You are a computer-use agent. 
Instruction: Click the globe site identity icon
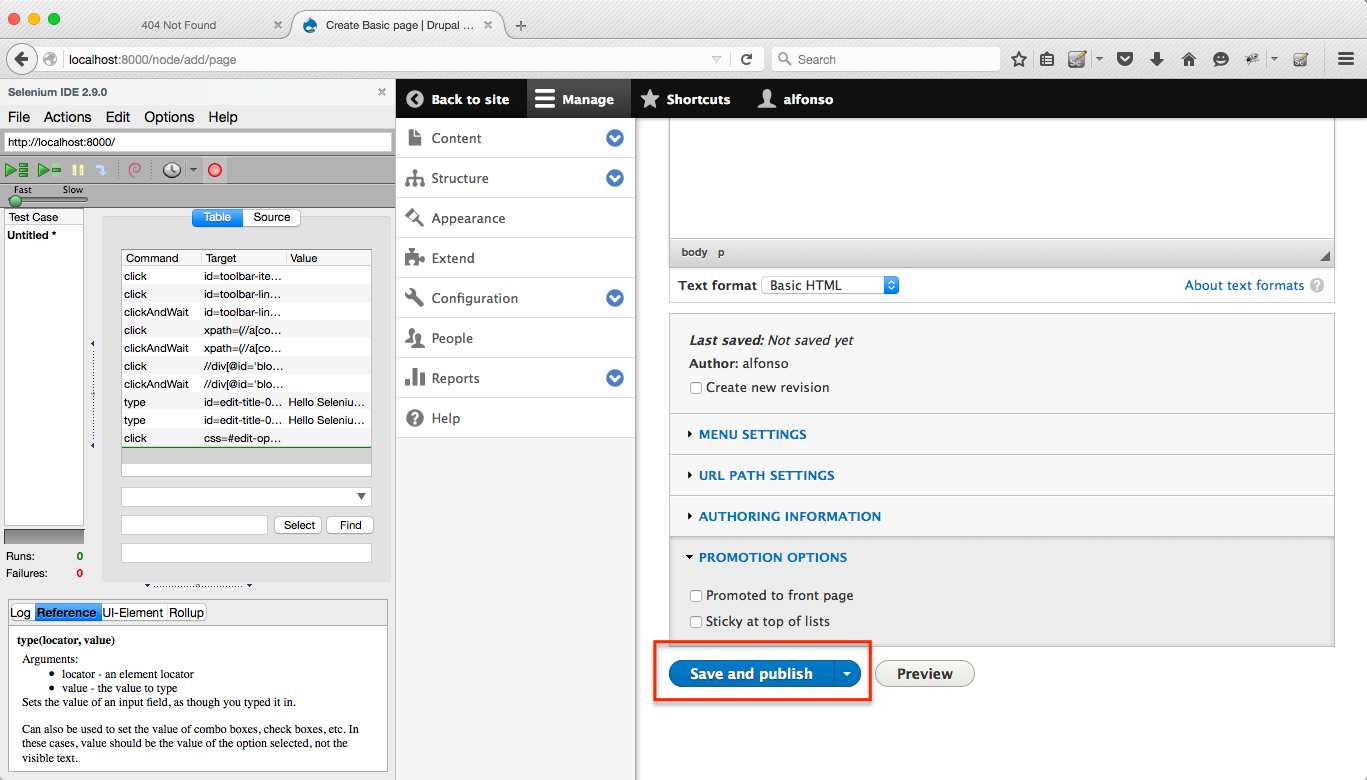[x=50, y=59]
